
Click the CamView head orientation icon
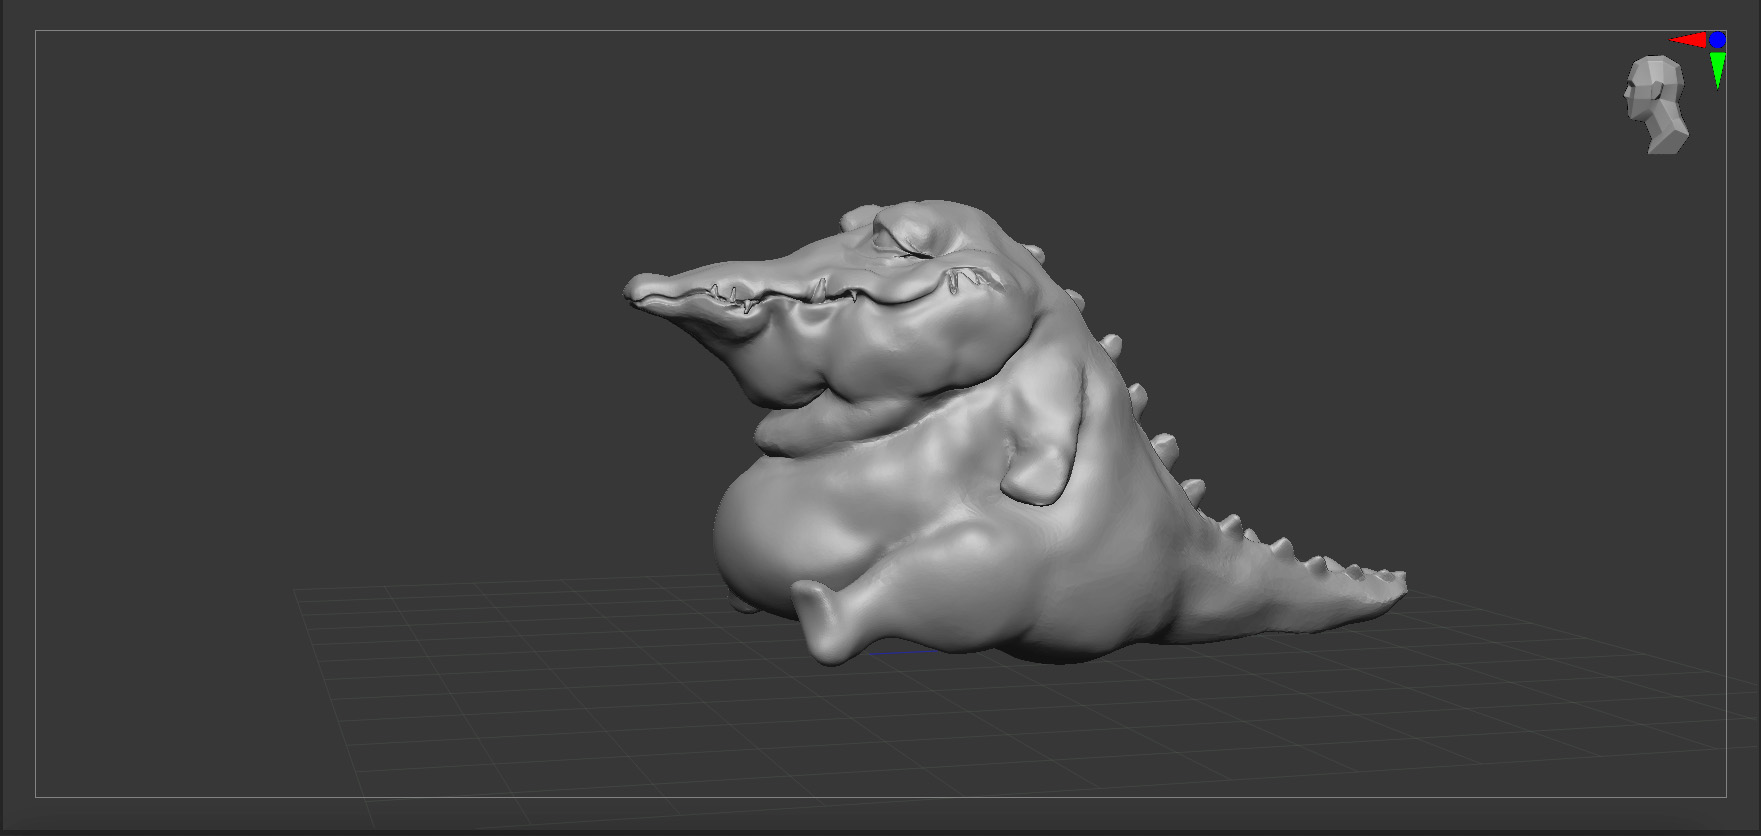click(1656, 105)
